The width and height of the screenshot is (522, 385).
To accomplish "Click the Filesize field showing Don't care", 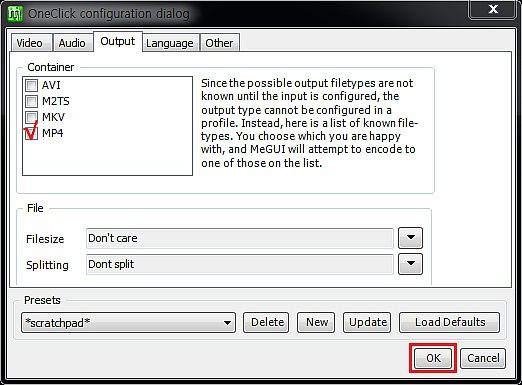I will [240, 238].
